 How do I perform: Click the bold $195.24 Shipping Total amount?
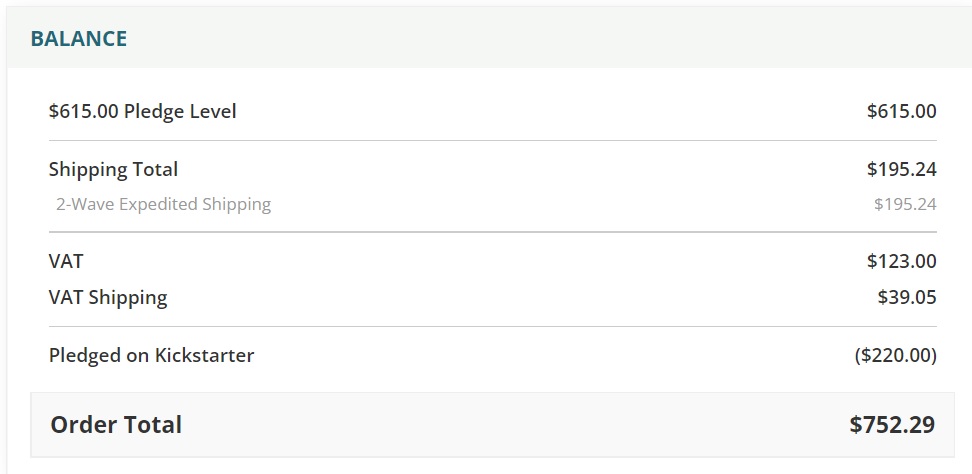901,169
